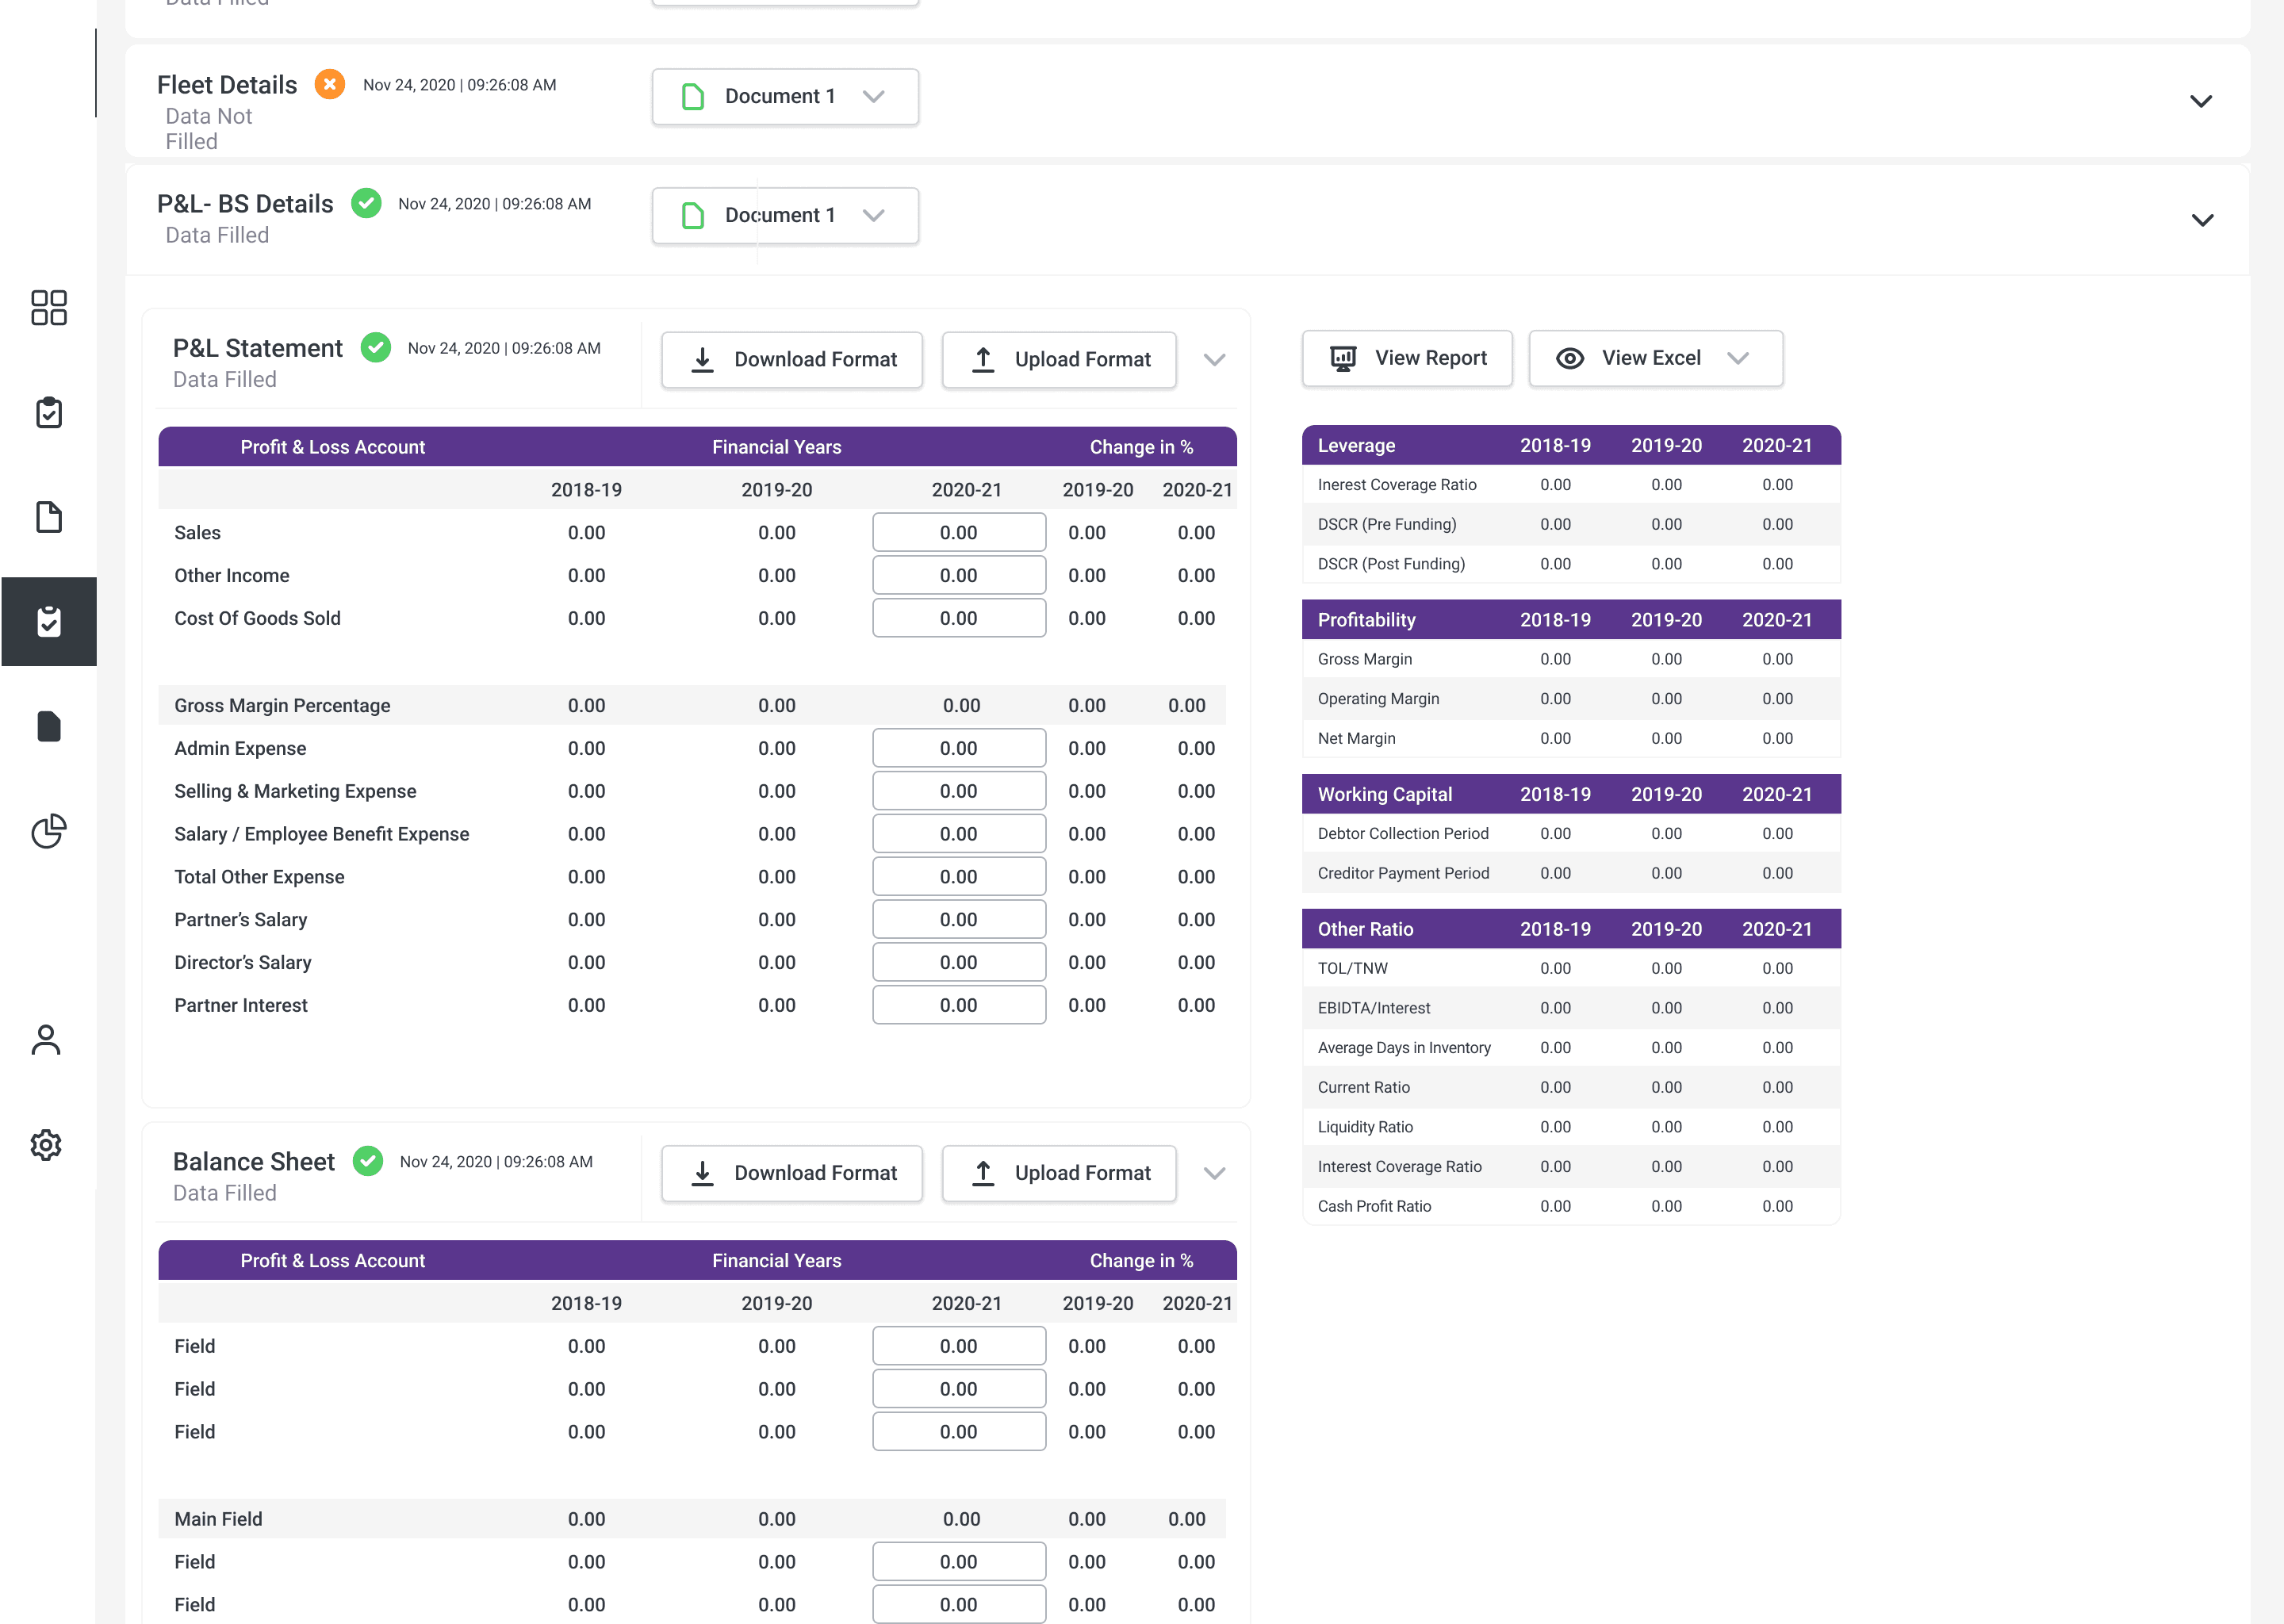
Task: Click the P&L- BS Details section title
Action: (x=245, y=204)
